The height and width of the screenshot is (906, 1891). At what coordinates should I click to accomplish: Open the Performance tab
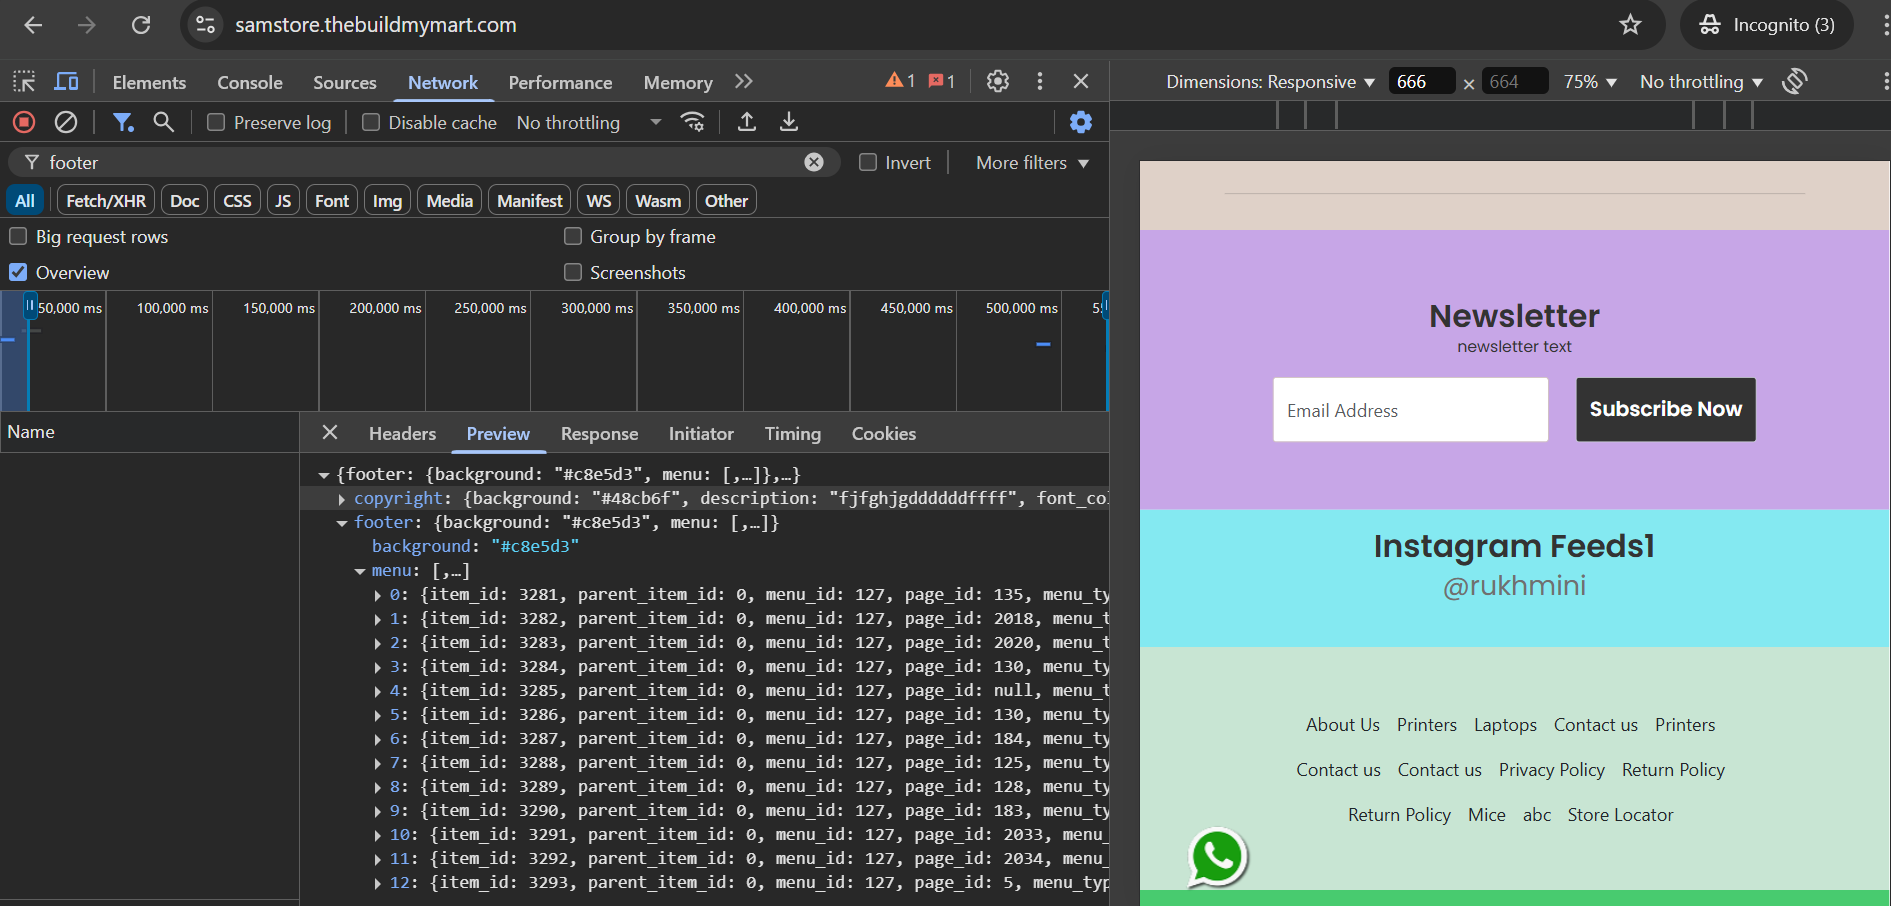click(560, 82)
